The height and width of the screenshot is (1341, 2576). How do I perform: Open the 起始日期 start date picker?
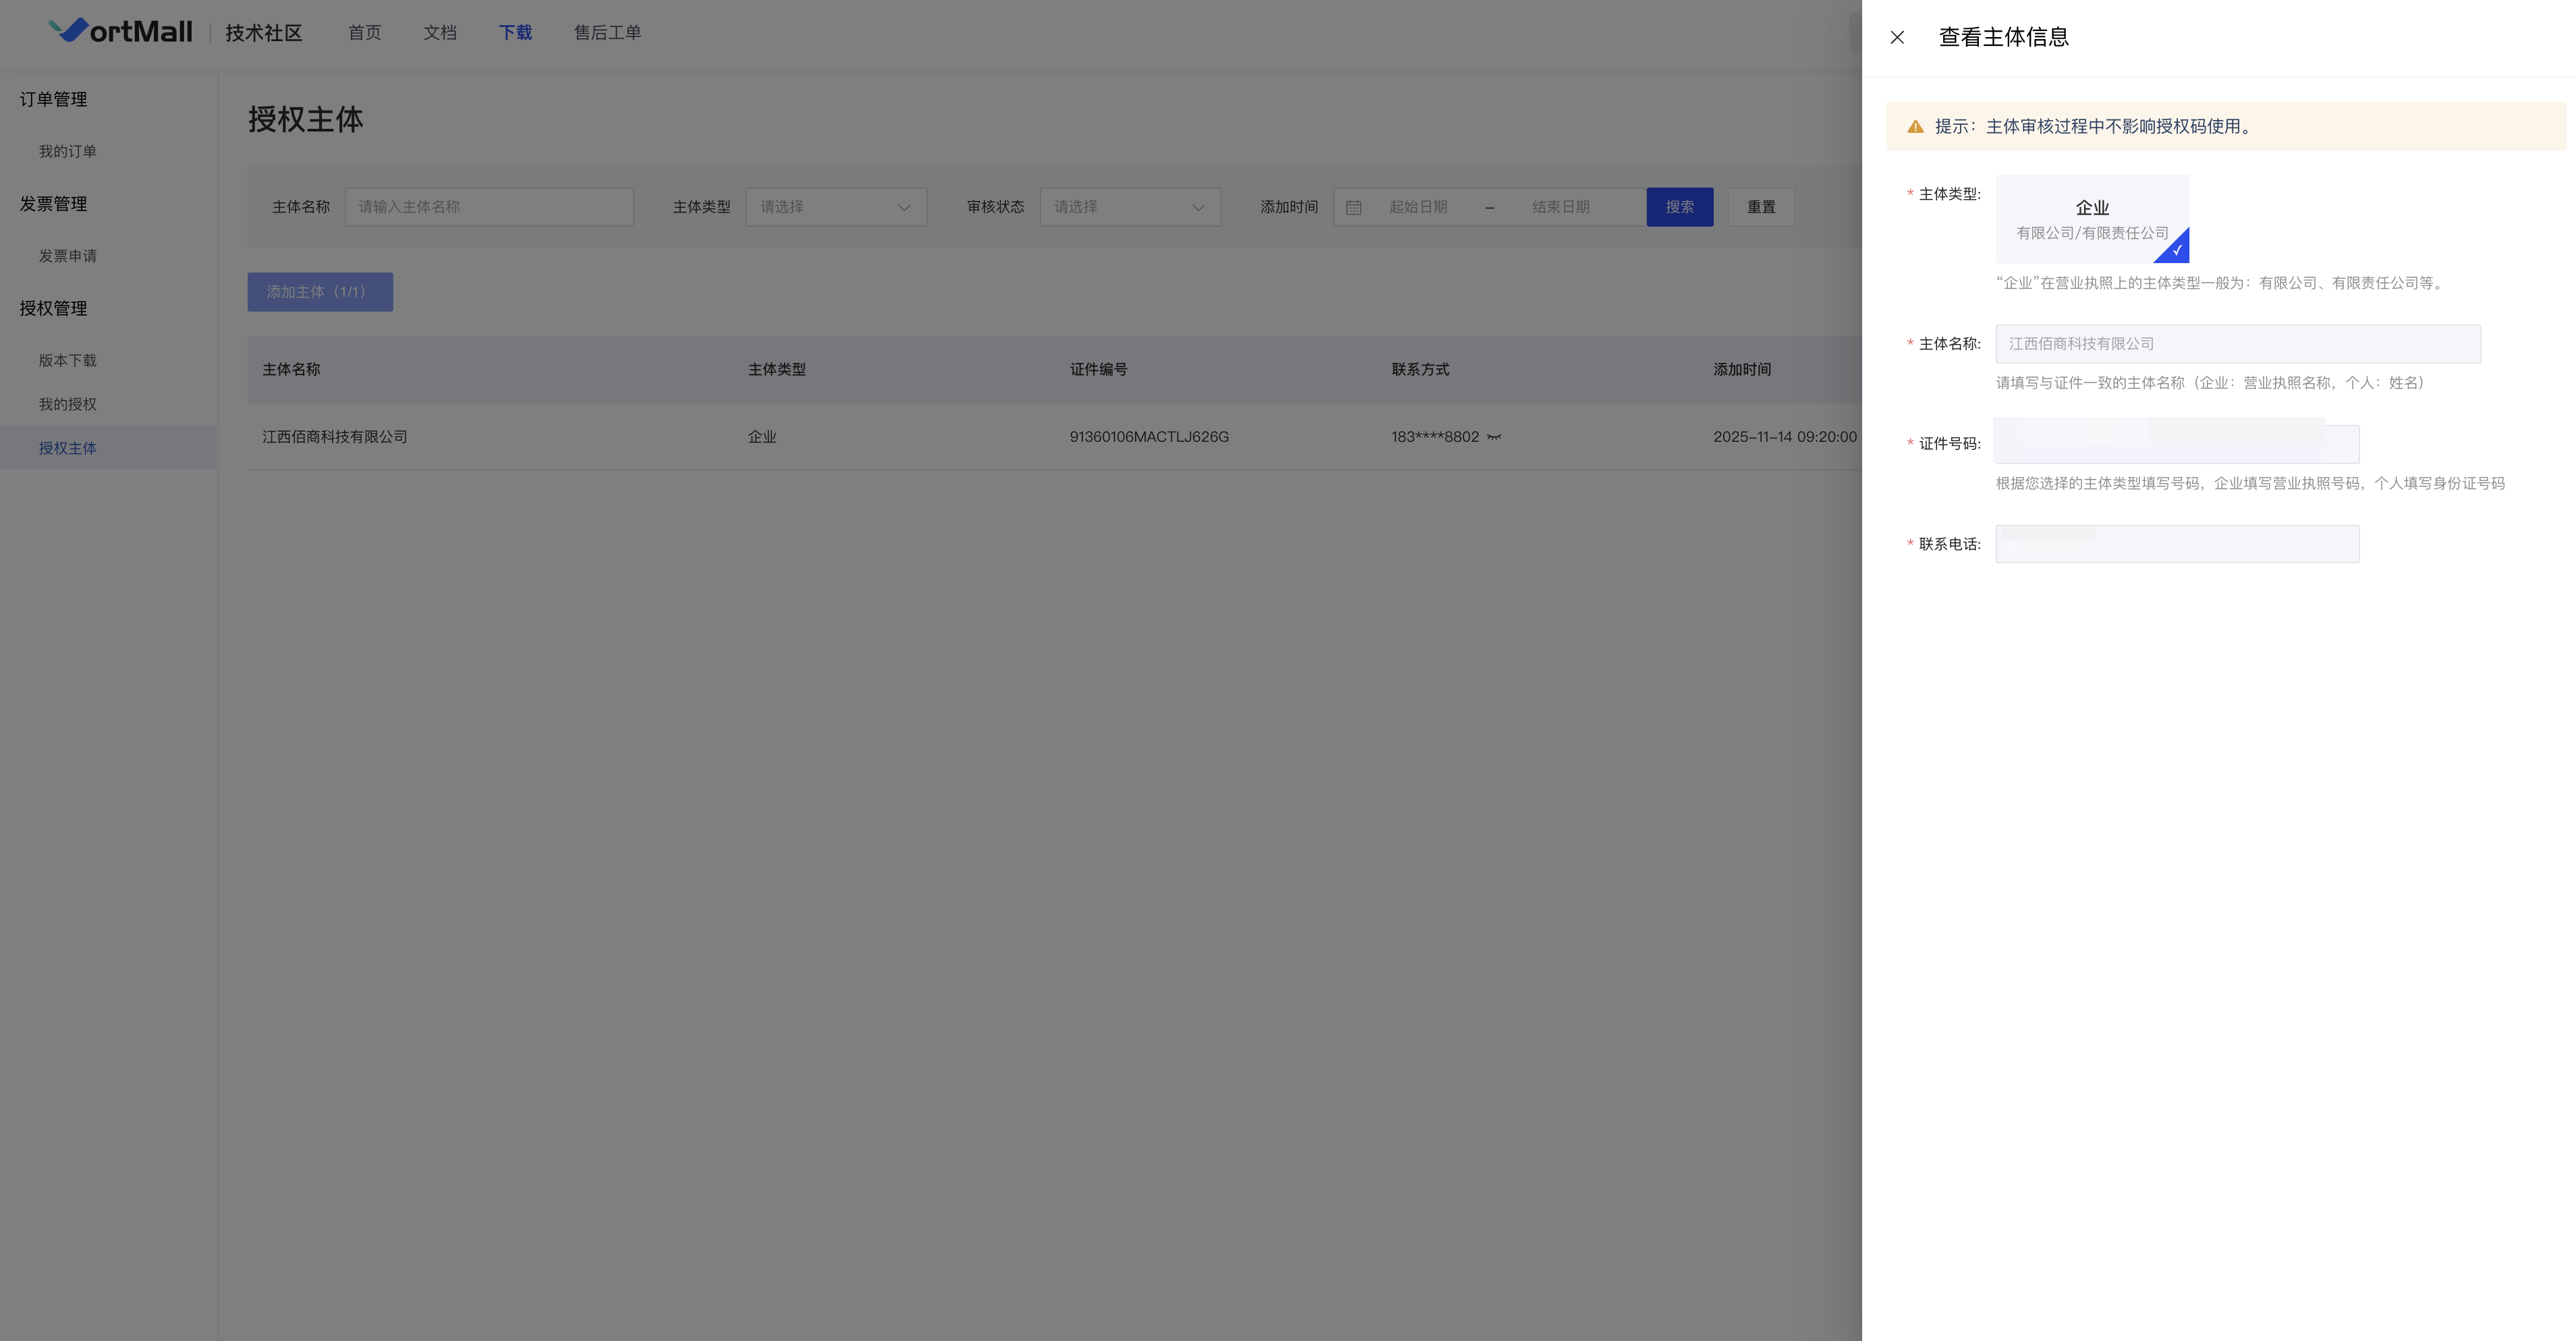click(1418, 207)
